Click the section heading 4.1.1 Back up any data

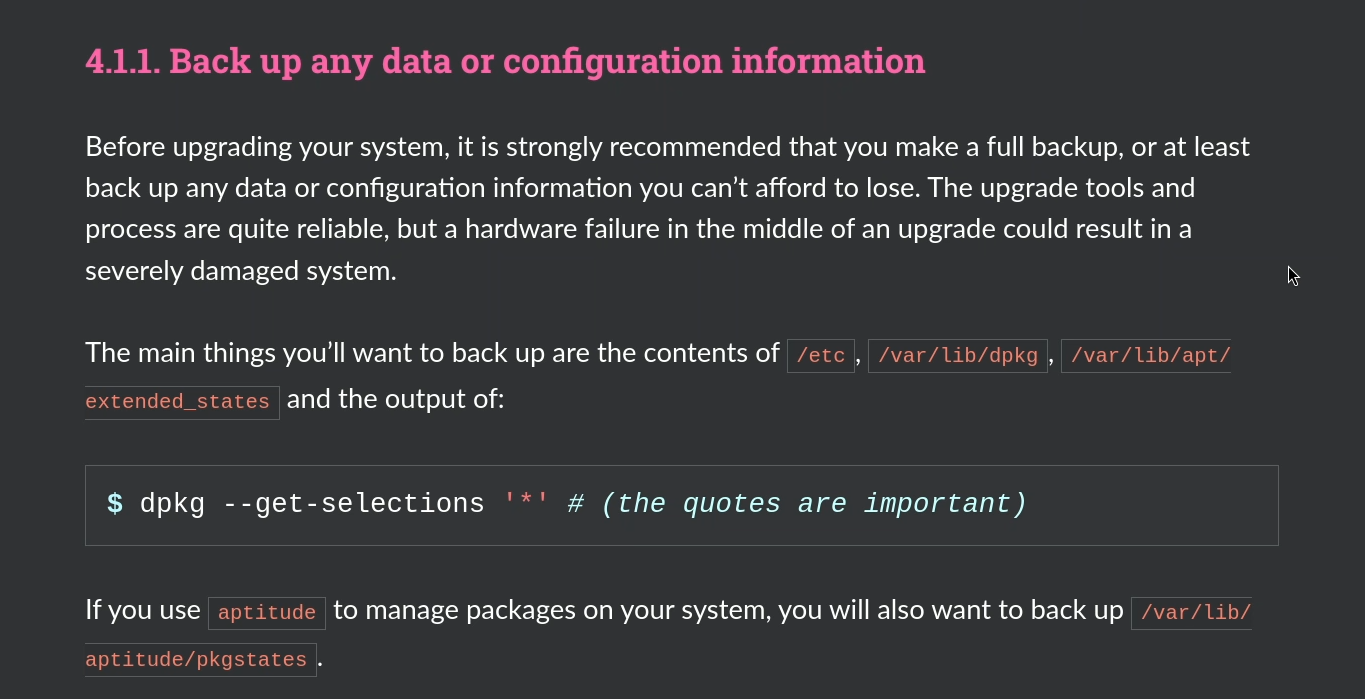pos(505,61)
